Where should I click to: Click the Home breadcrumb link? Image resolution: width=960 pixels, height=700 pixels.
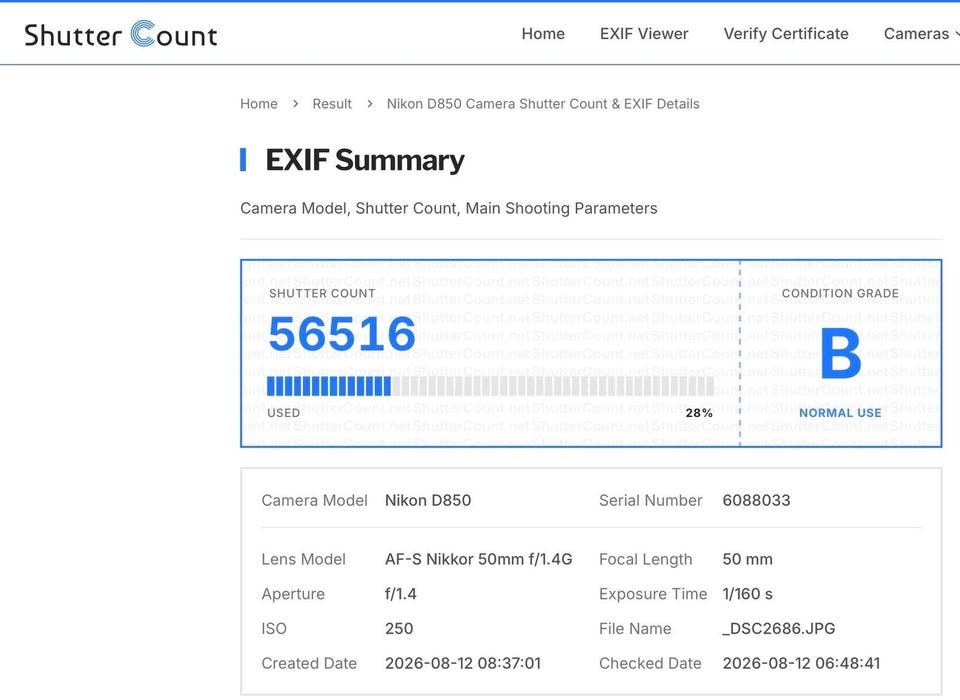pos(258,103)
